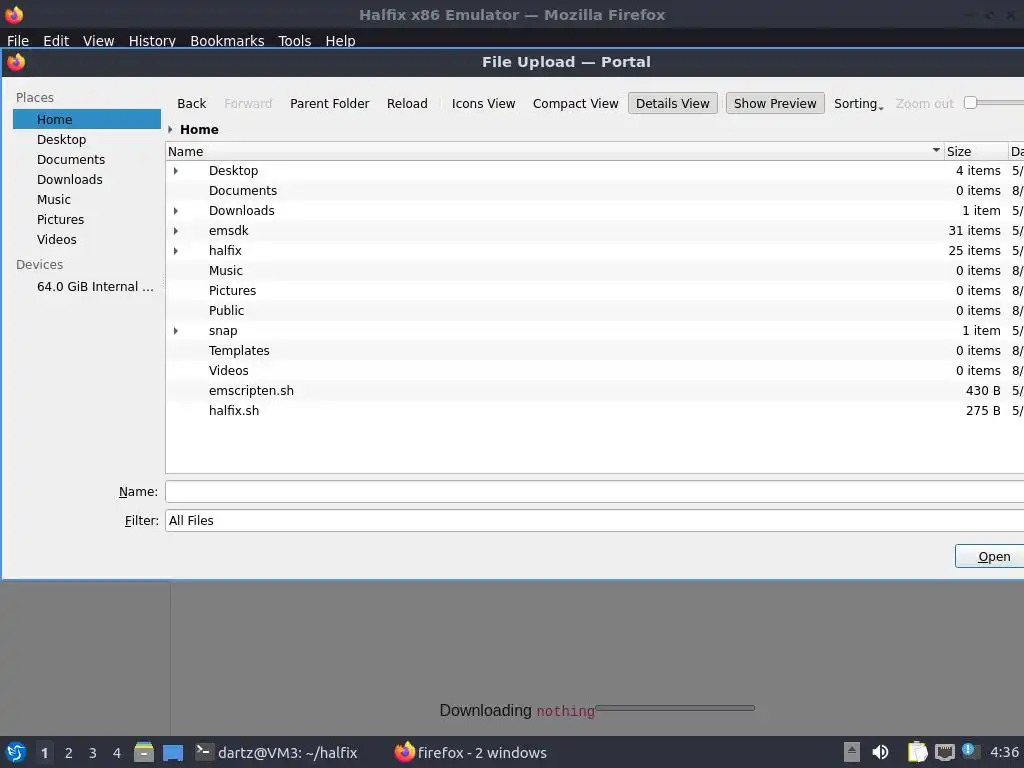This screenshot has width=1024, height=768.
Task: Select the Templates folder row
Action: [594, 351]
